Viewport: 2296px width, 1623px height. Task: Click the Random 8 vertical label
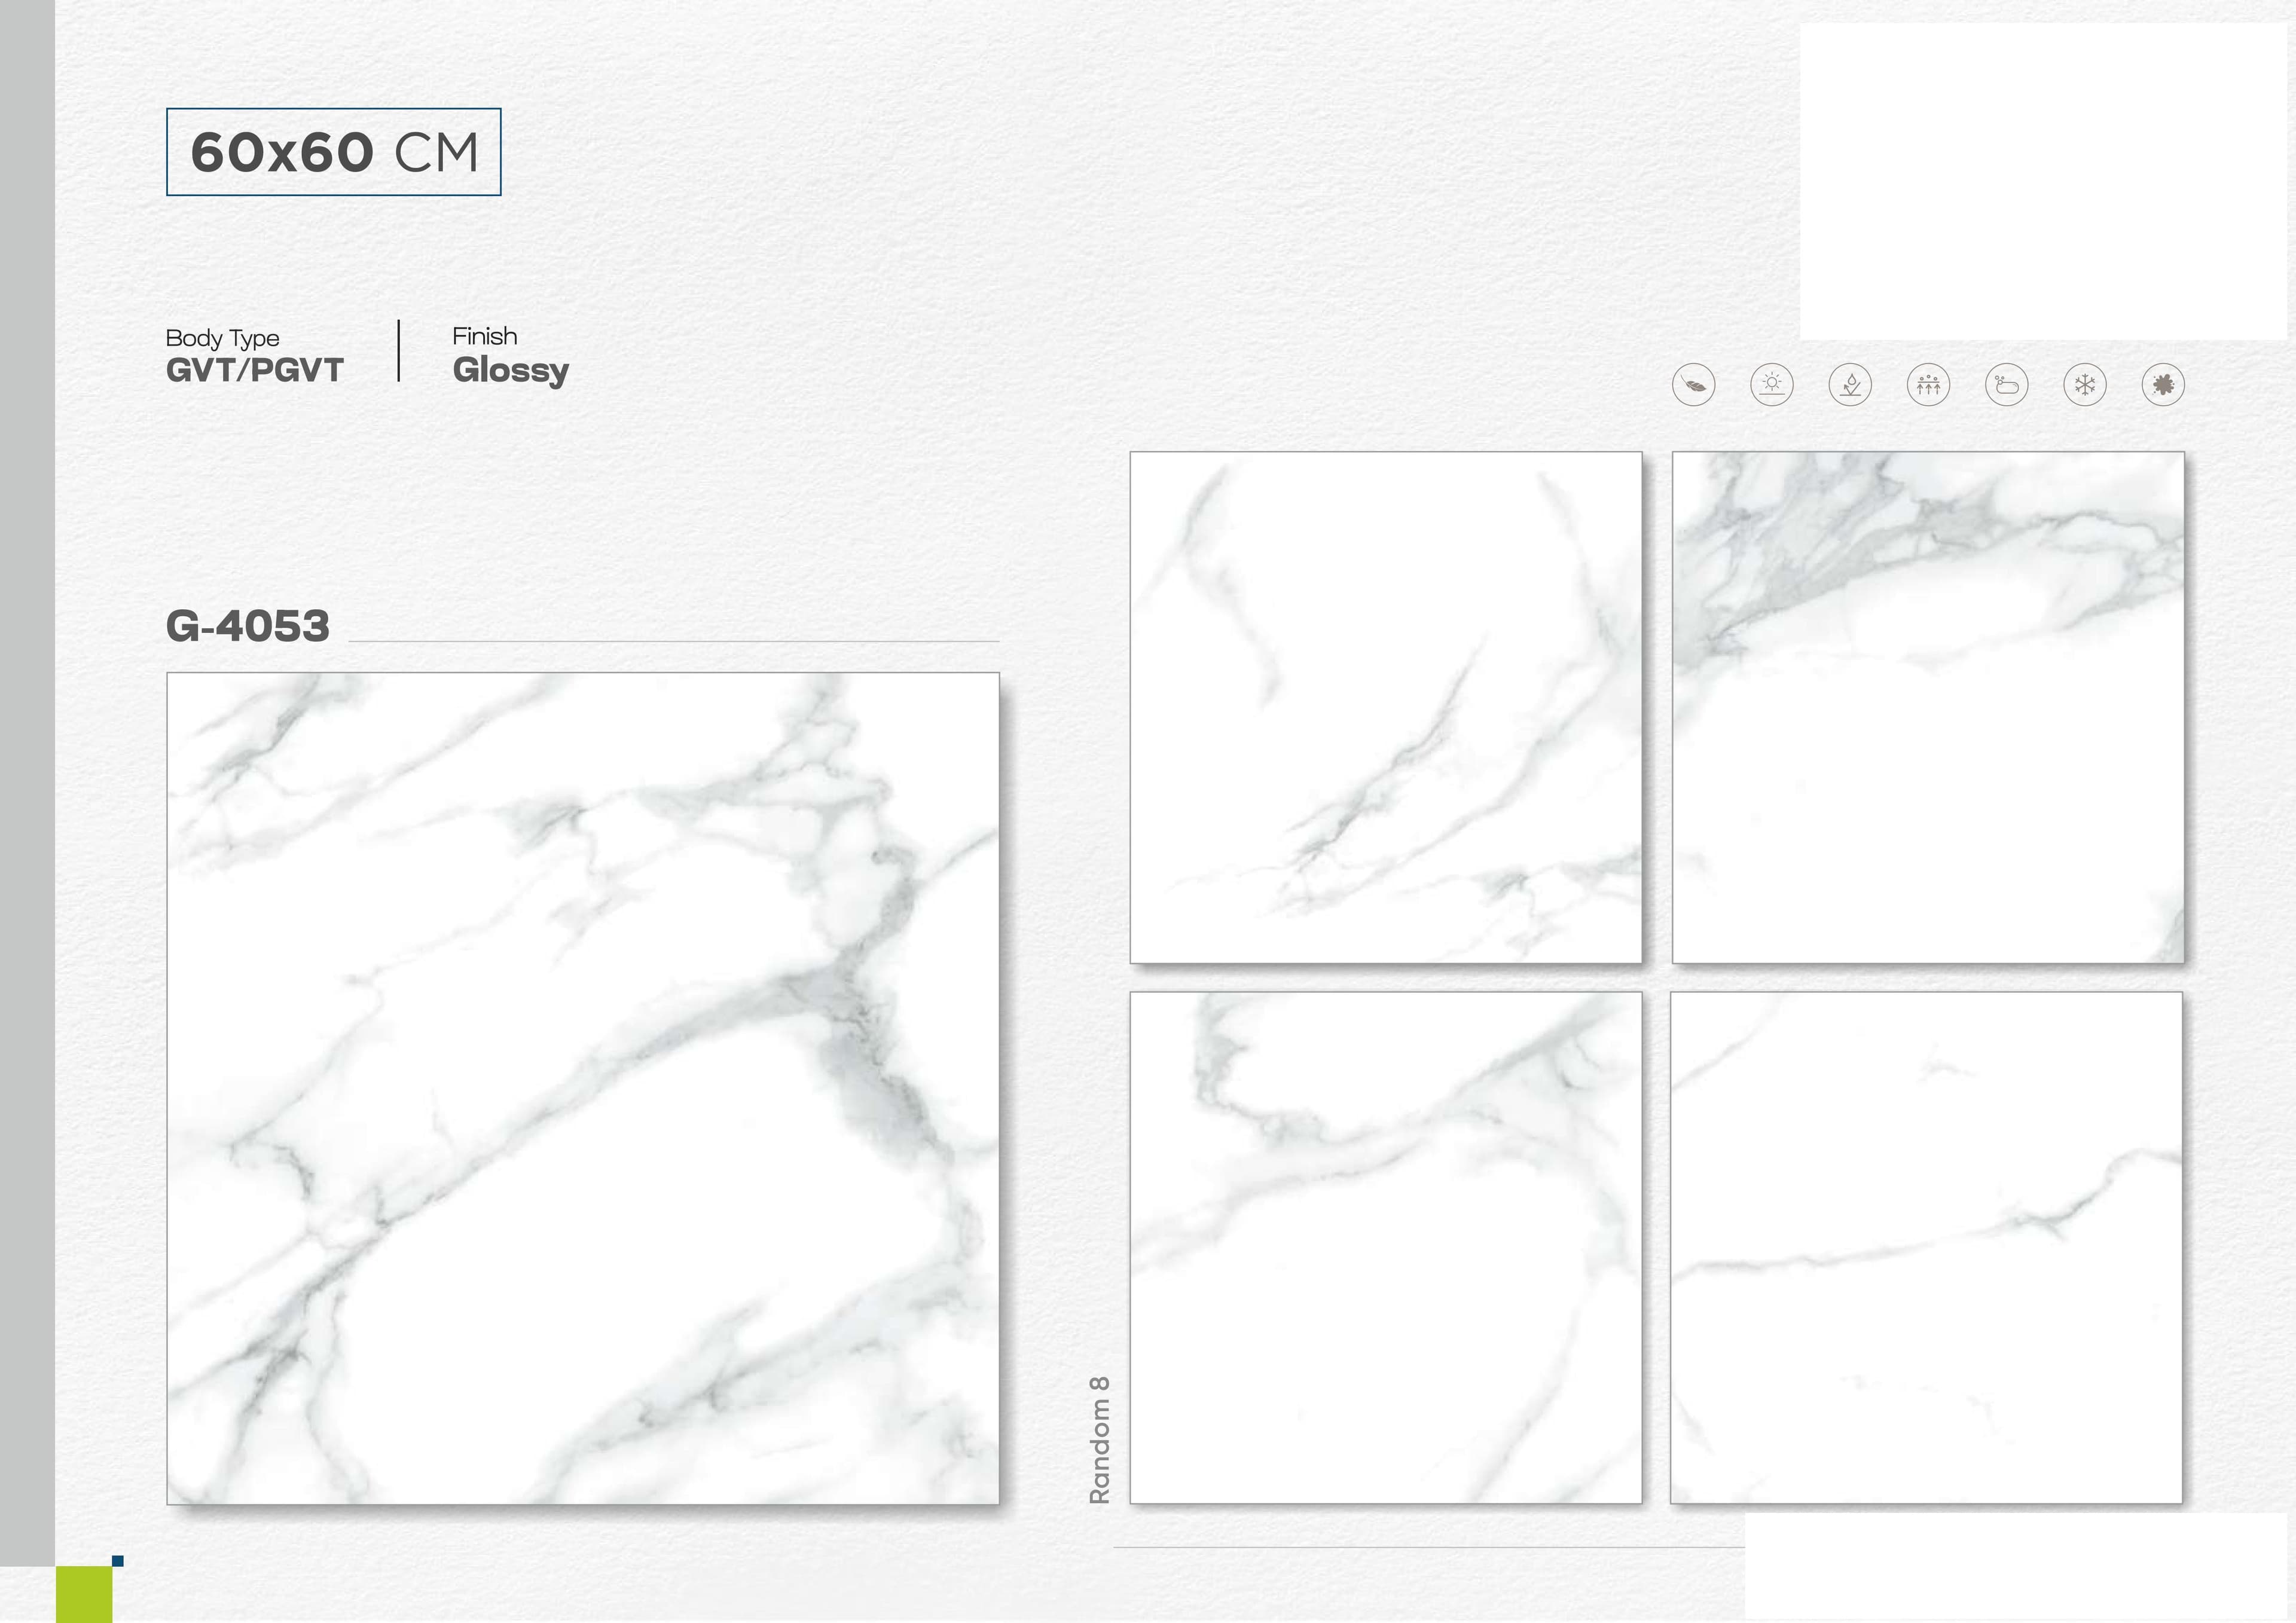(1099, 1440)
